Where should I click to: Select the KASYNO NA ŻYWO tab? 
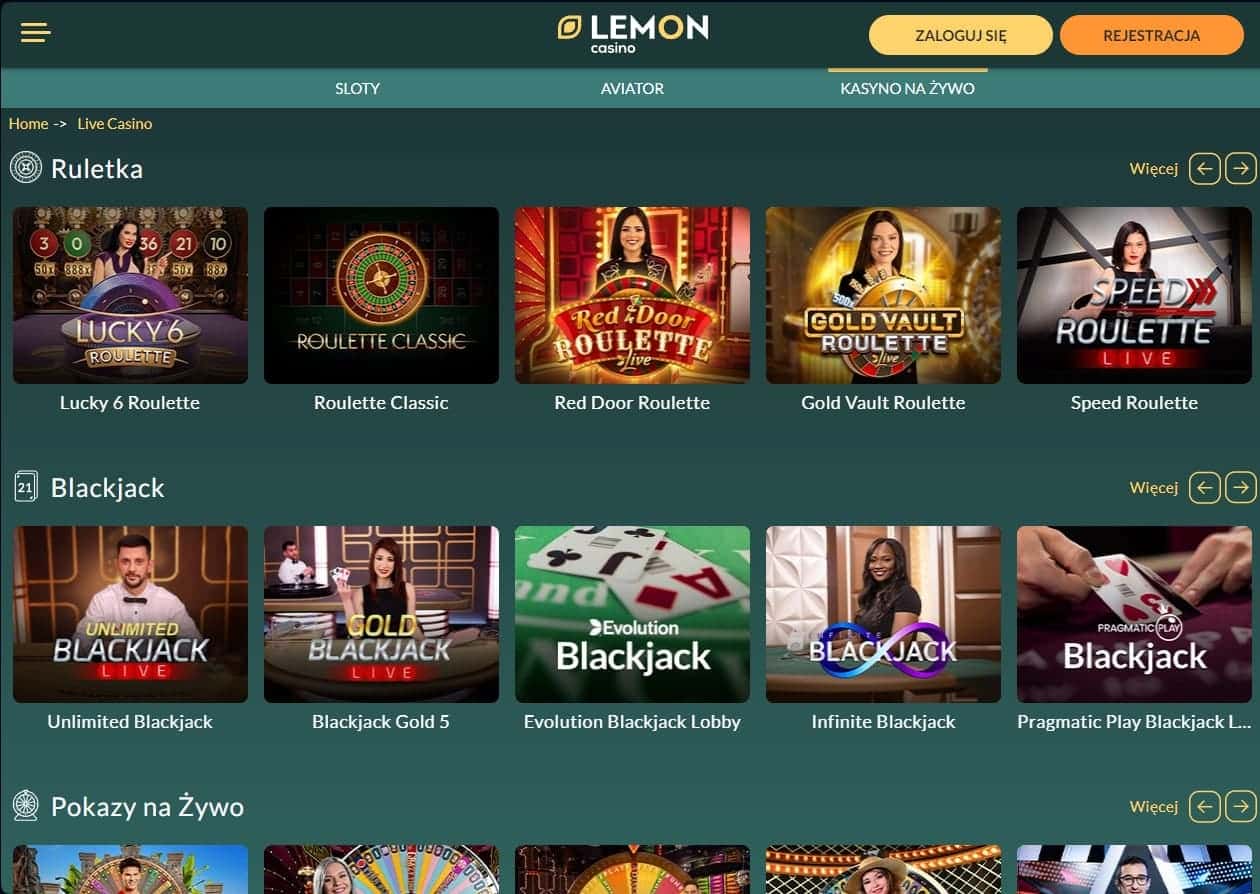tap(907, 88)
